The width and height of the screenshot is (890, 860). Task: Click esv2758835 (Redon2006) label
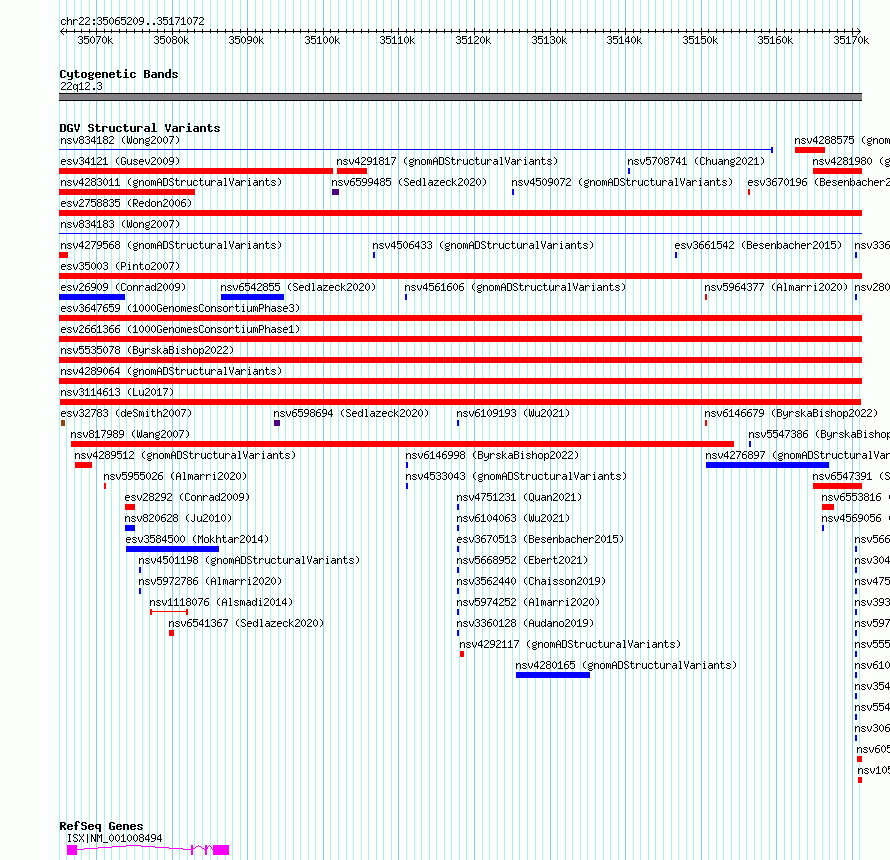[126, 203]
